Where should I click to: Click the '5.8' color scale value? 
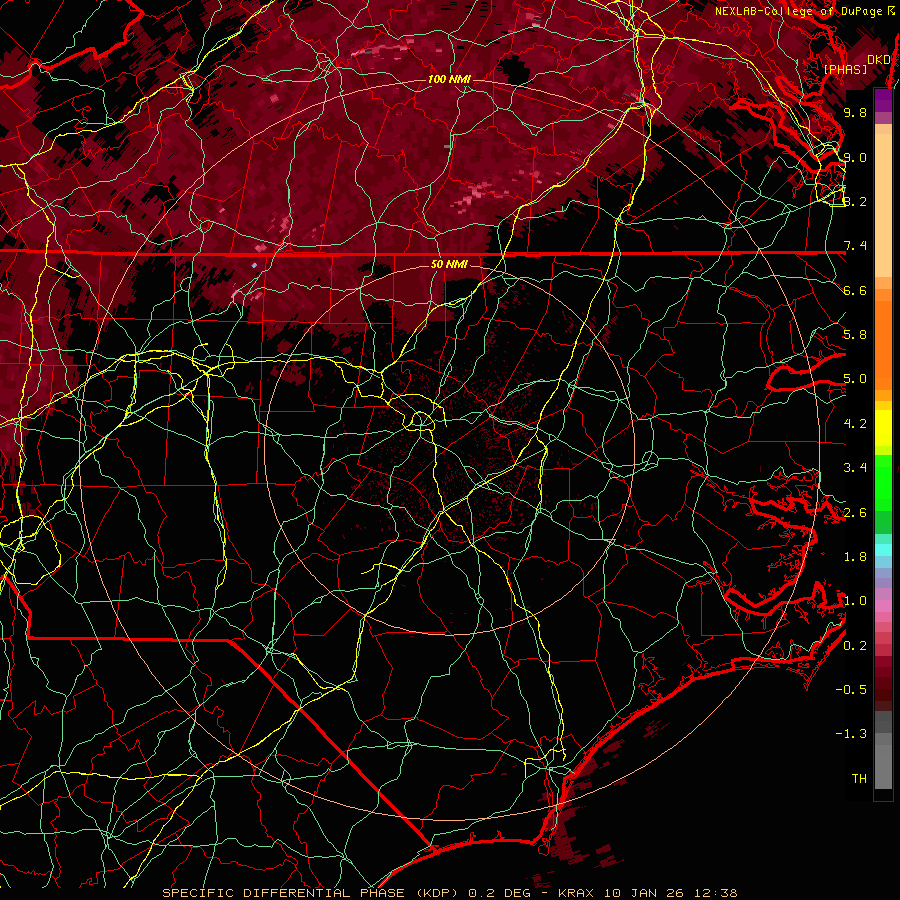pos(855,335)
